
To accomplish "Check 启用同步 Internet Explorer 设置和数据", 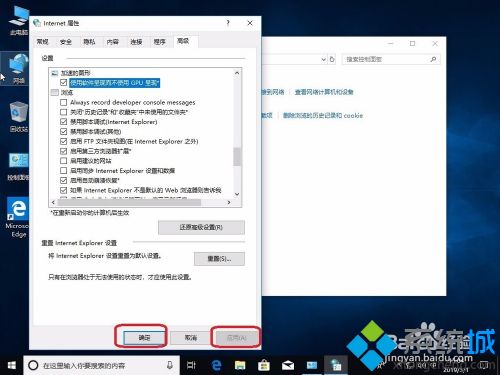I will (x=64, y=171).
